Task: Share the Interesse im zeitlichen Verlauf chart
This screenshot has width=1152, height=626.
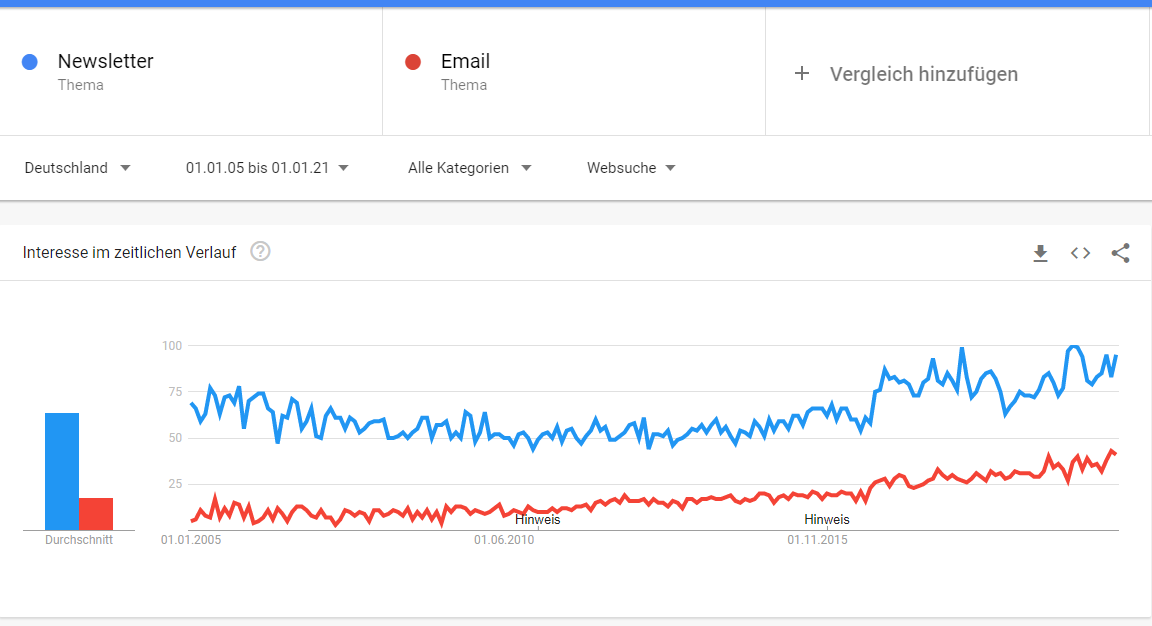Action: tap(1120, 253)
